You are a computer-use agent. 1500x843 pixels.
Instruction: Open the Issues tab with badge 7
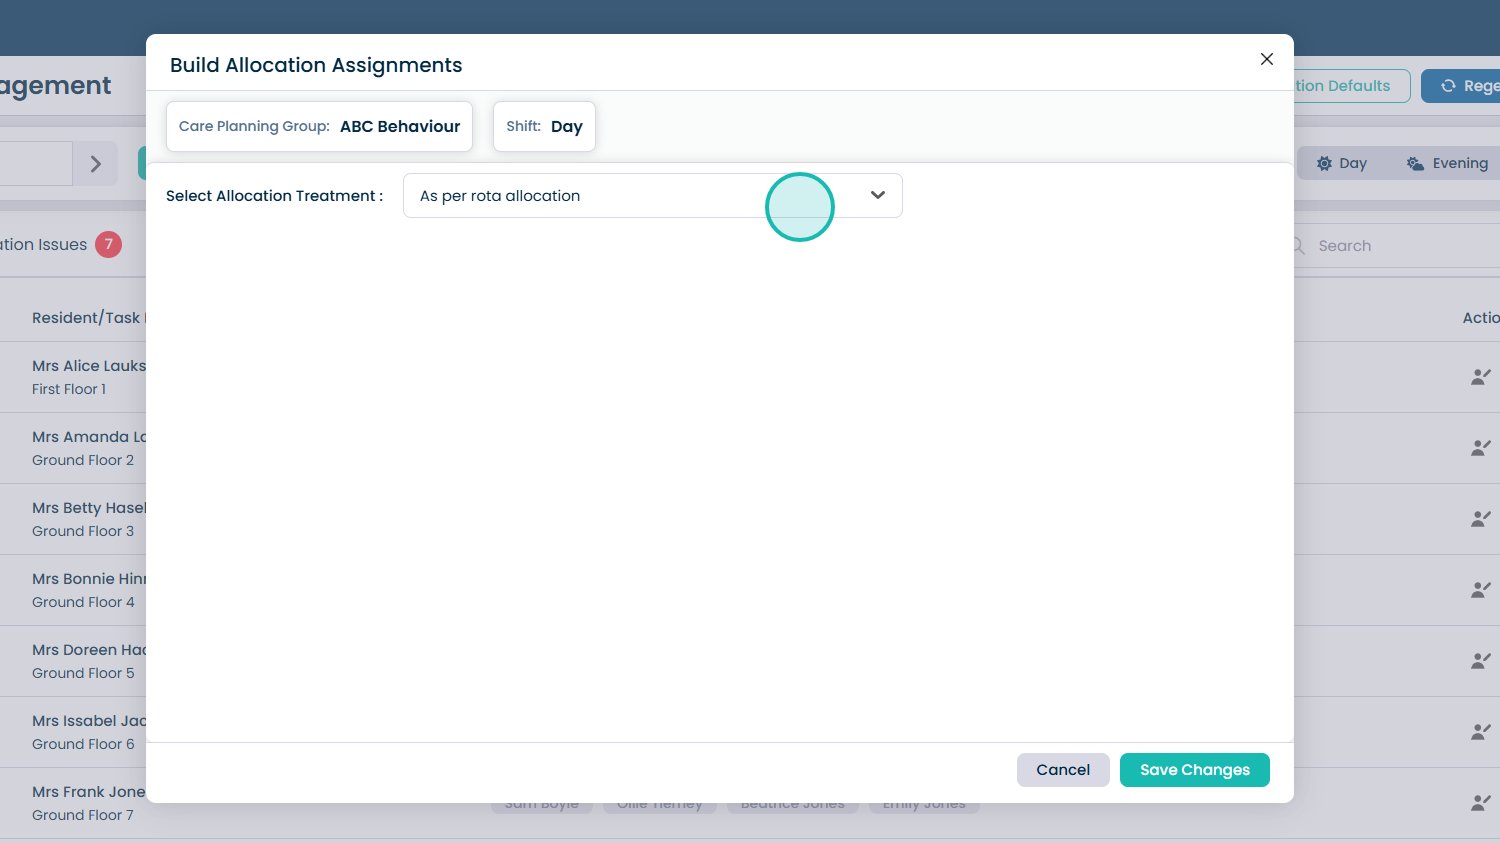tap(60, 245)
